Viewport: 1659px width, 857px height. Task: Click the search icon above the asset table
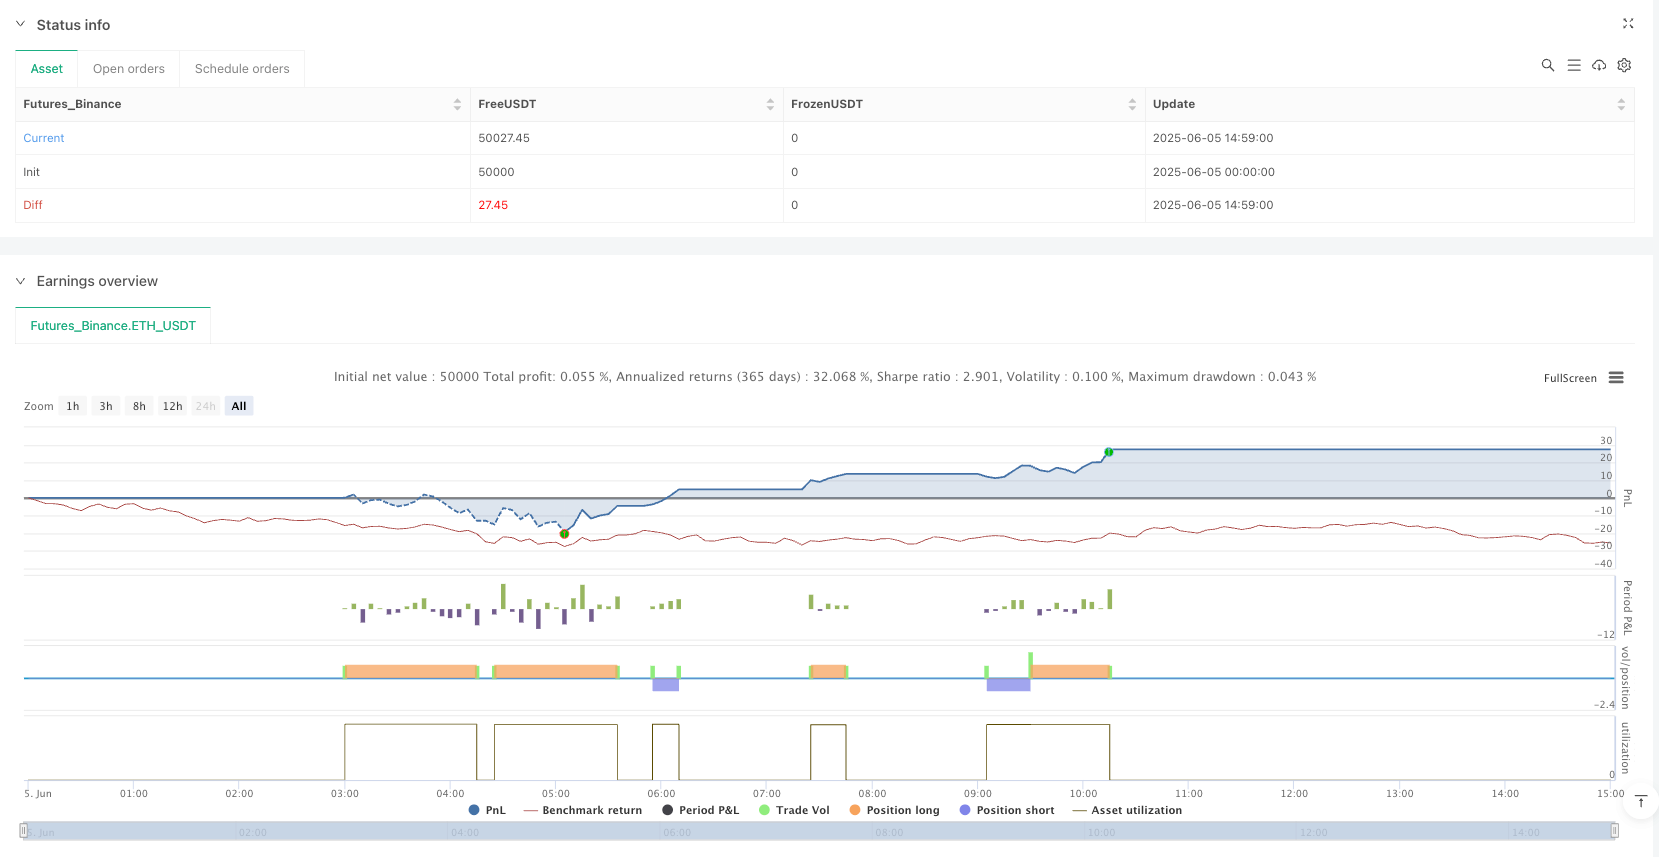1547,65
